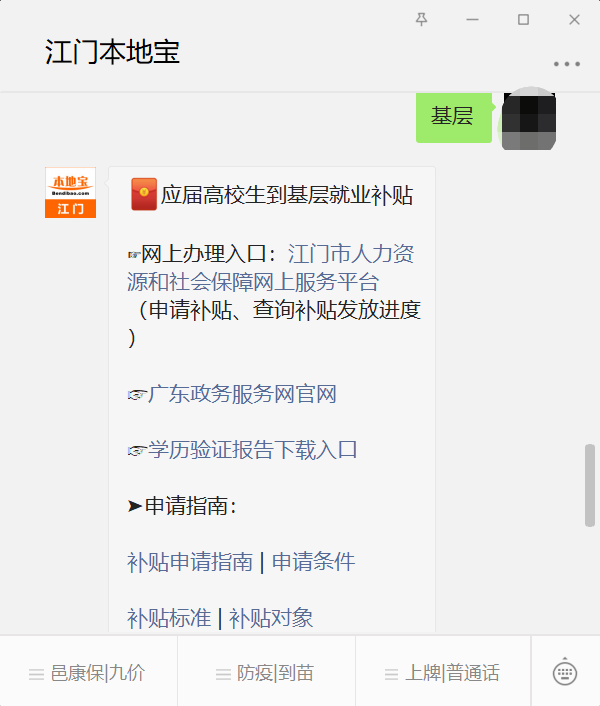
Task: Open the 申请条件 link
Action: coord(314,562)
